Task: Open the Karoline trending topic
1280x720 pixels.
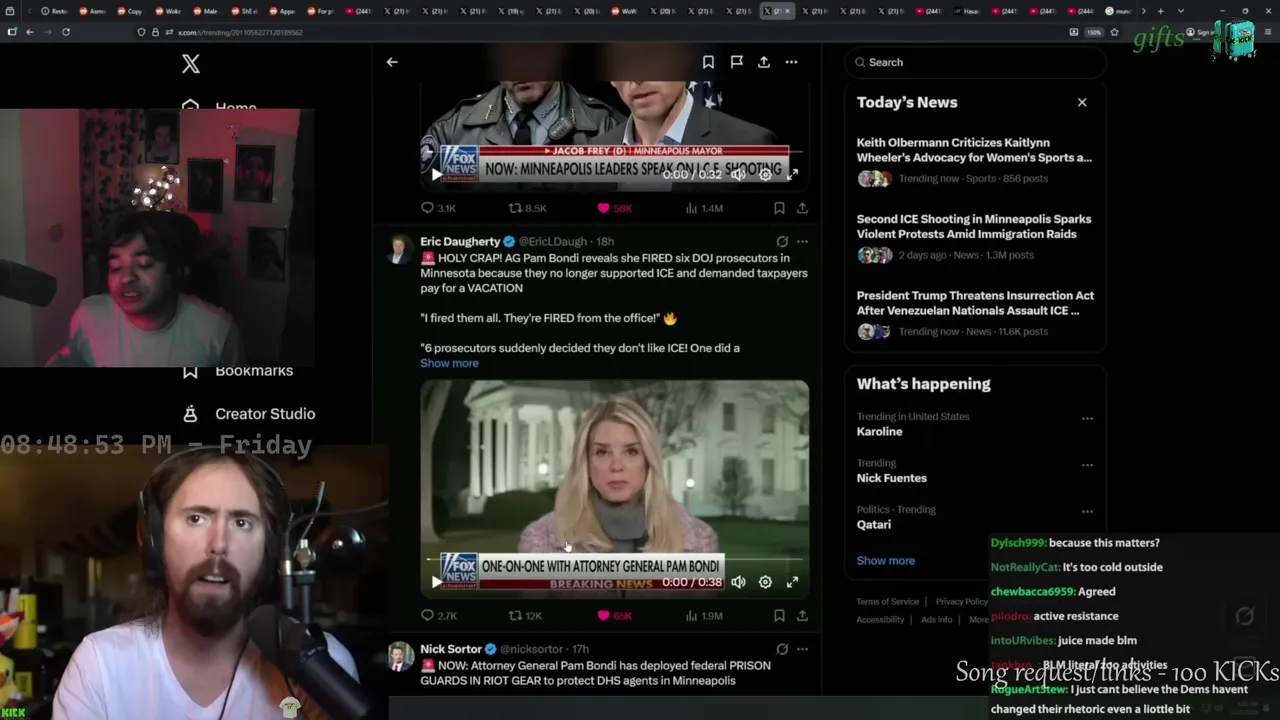Action: pos(879,432)
